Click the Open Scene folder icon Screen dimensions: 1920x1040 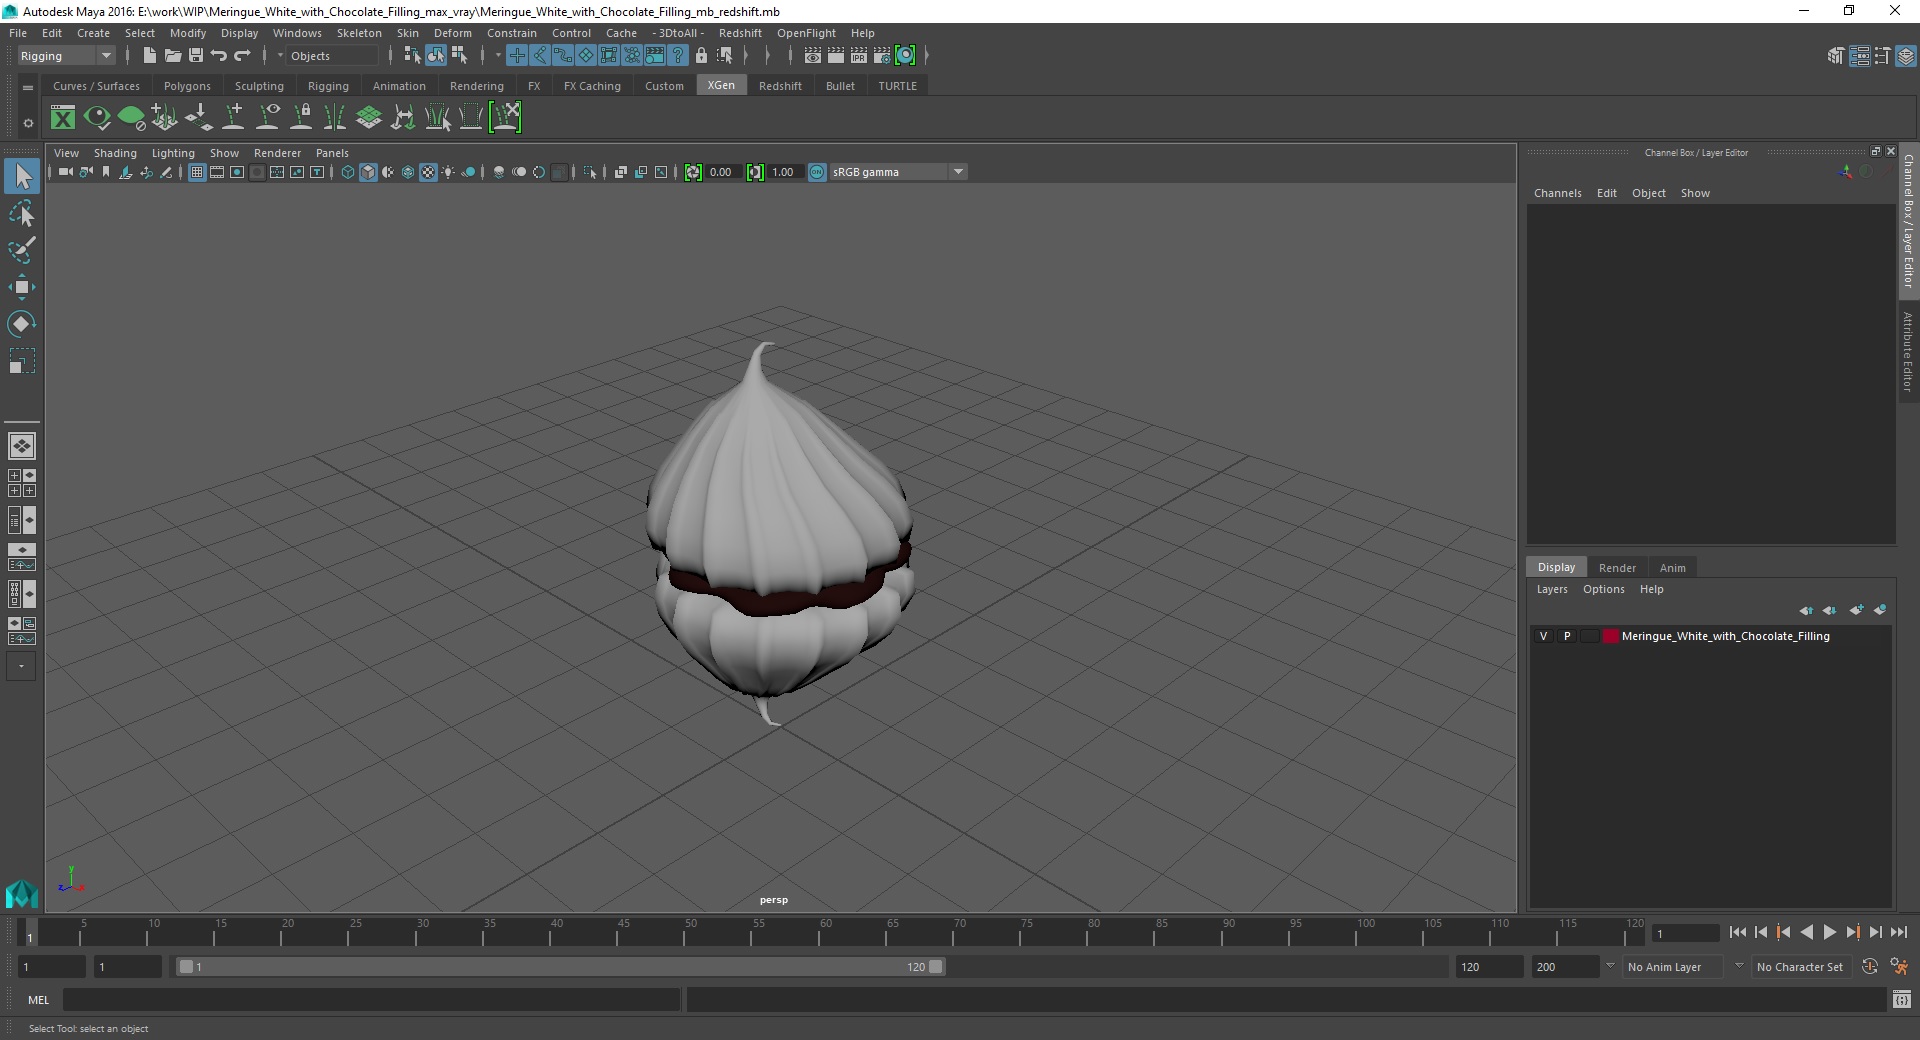coord(172,56)
